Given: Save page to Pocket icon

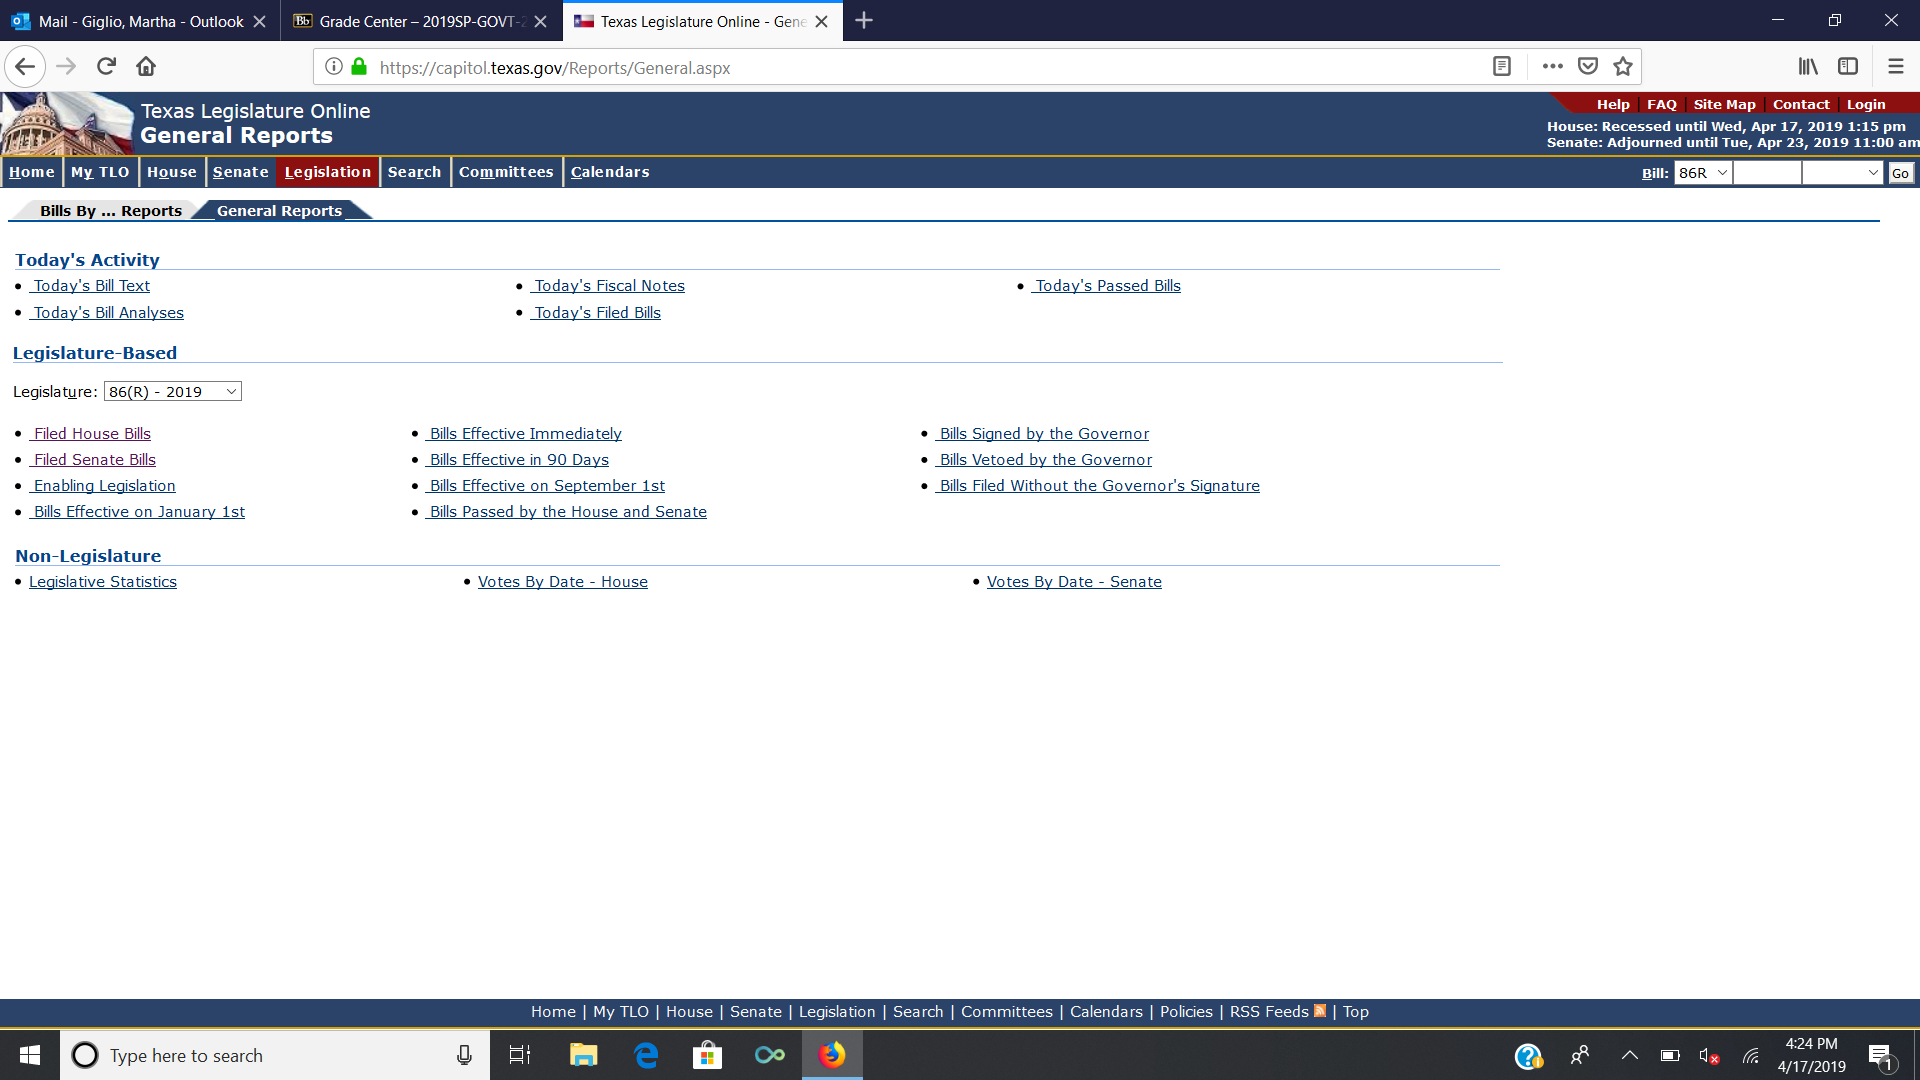Looking at the screenshot, I should tap(1587, 66).
